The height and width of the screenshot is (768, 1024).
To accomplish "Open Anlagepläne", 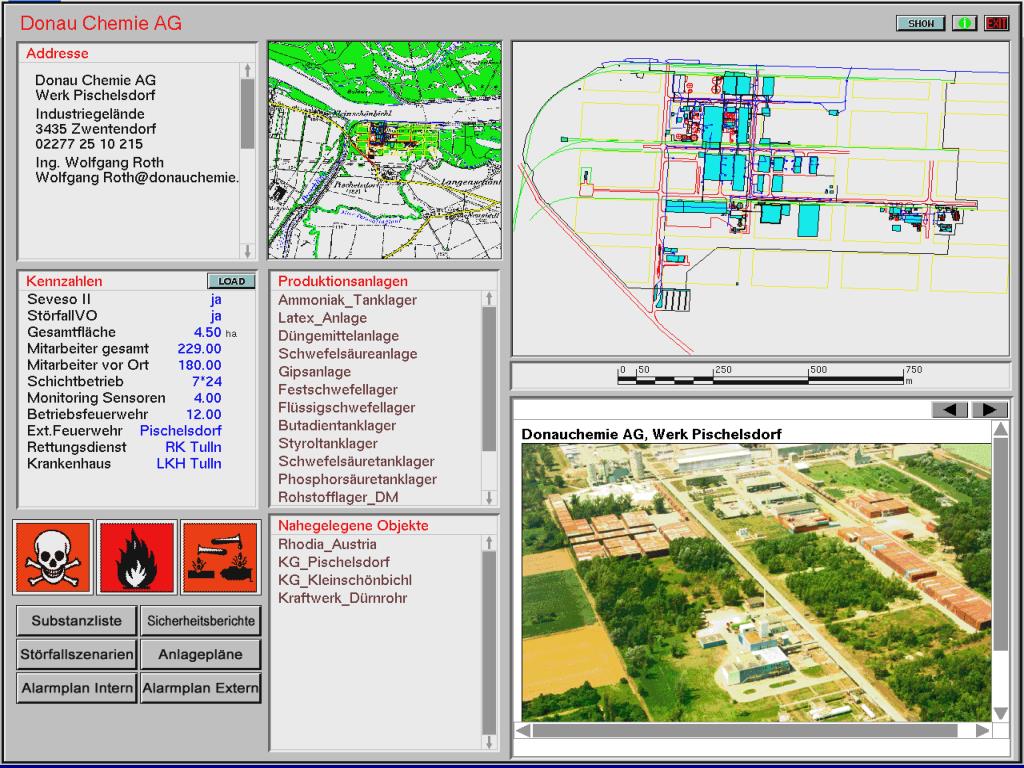I will pos(200,654).
